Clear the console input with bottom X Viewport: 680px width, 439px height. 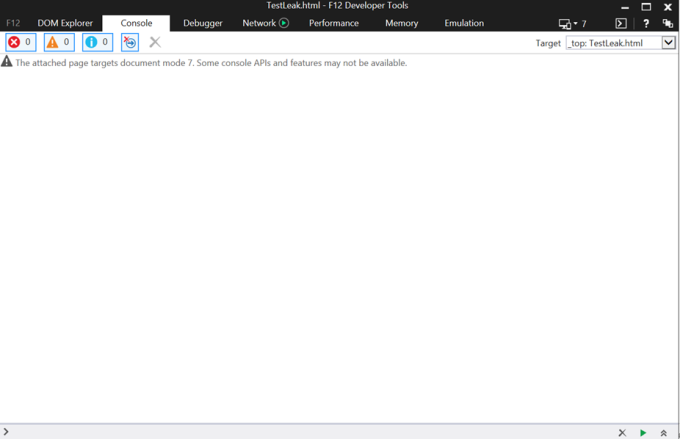click(x=622, y=432)
